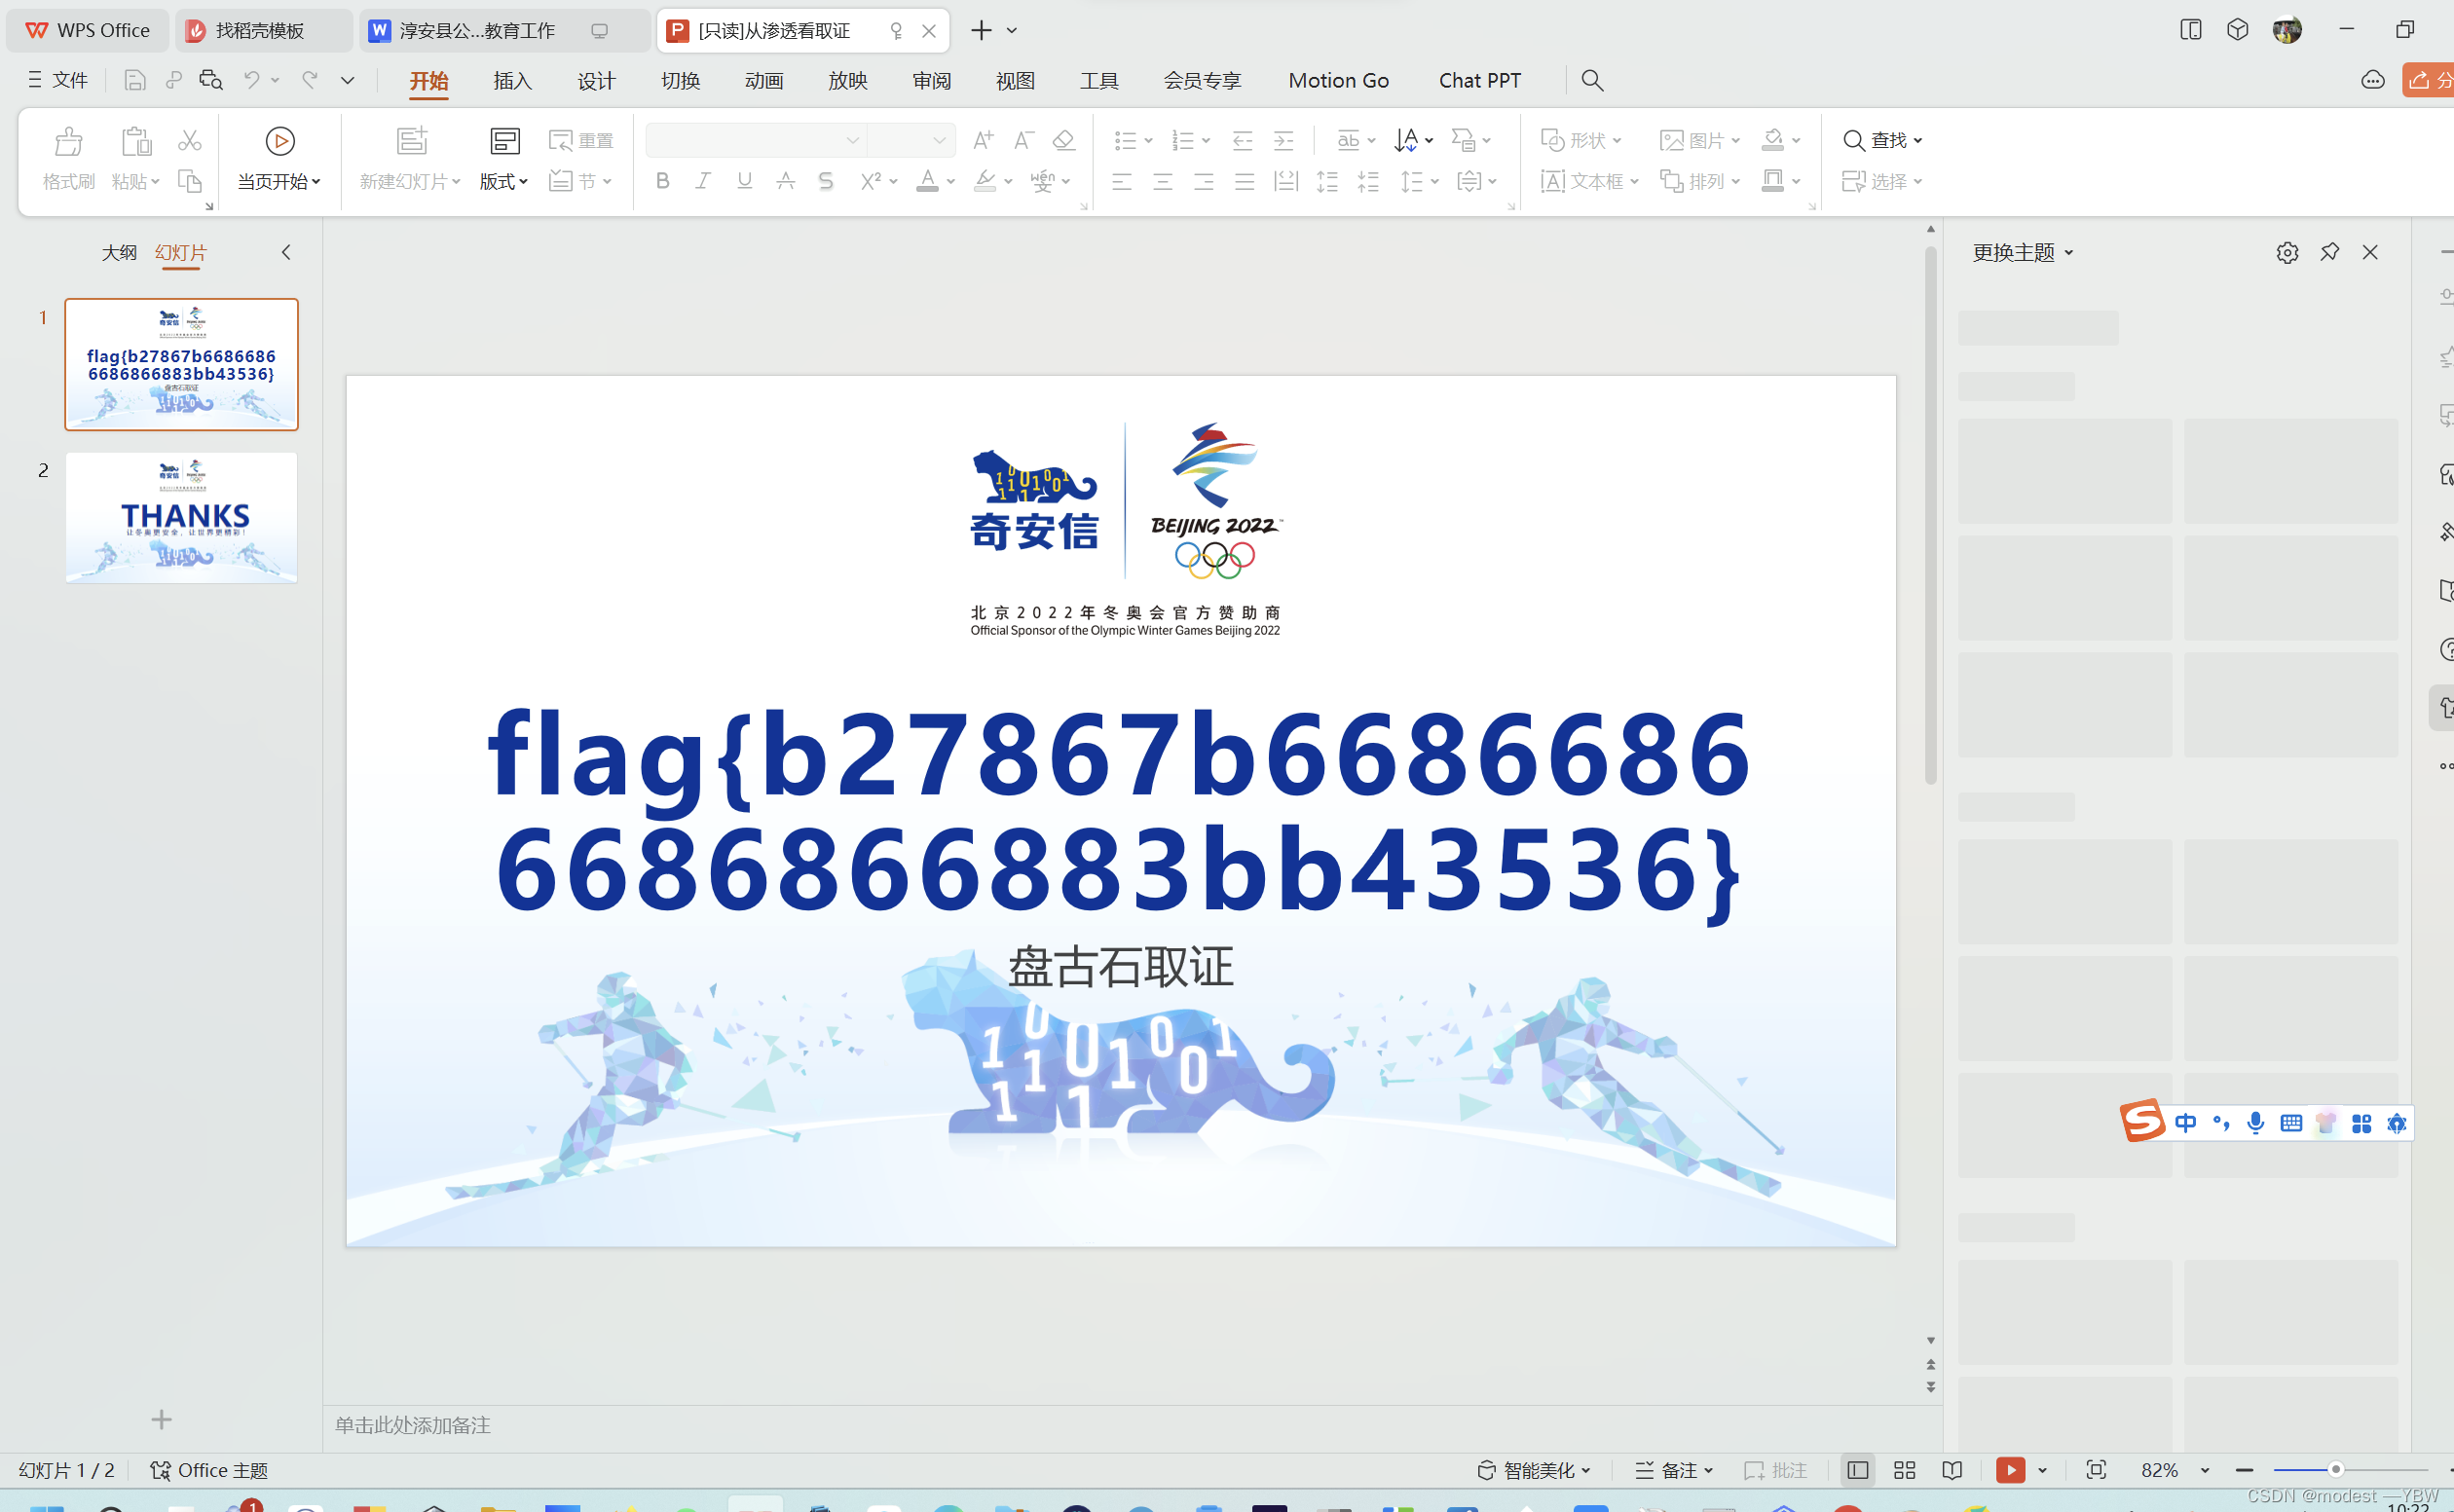Click the align left paragraph icon

click(1122, 181)
